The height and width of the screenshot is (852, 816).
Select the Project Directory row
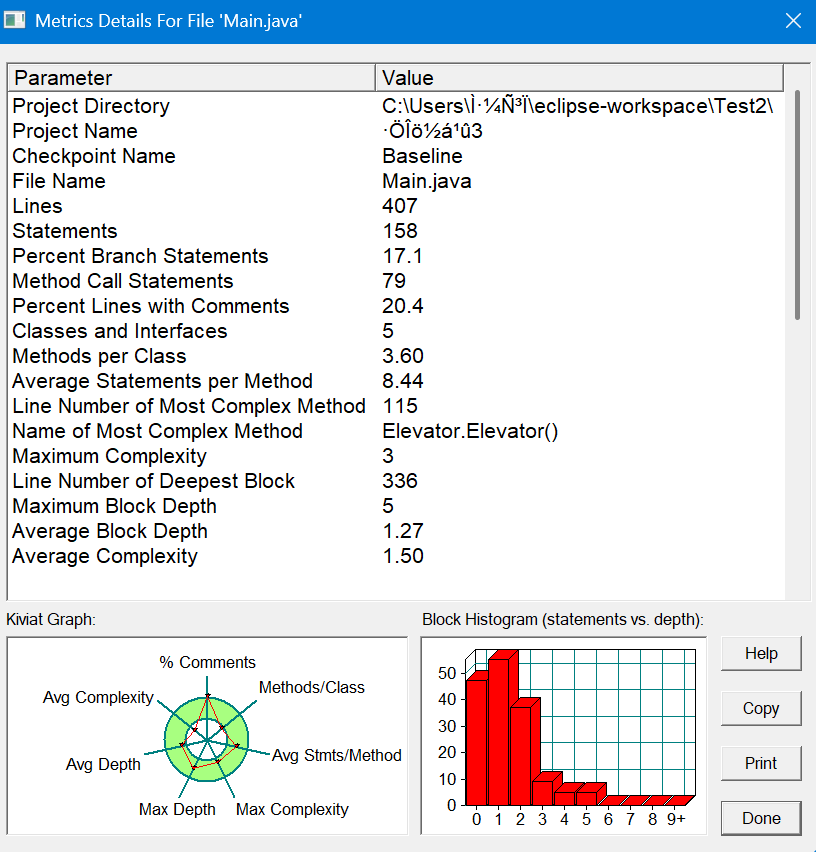pos(396,106)
